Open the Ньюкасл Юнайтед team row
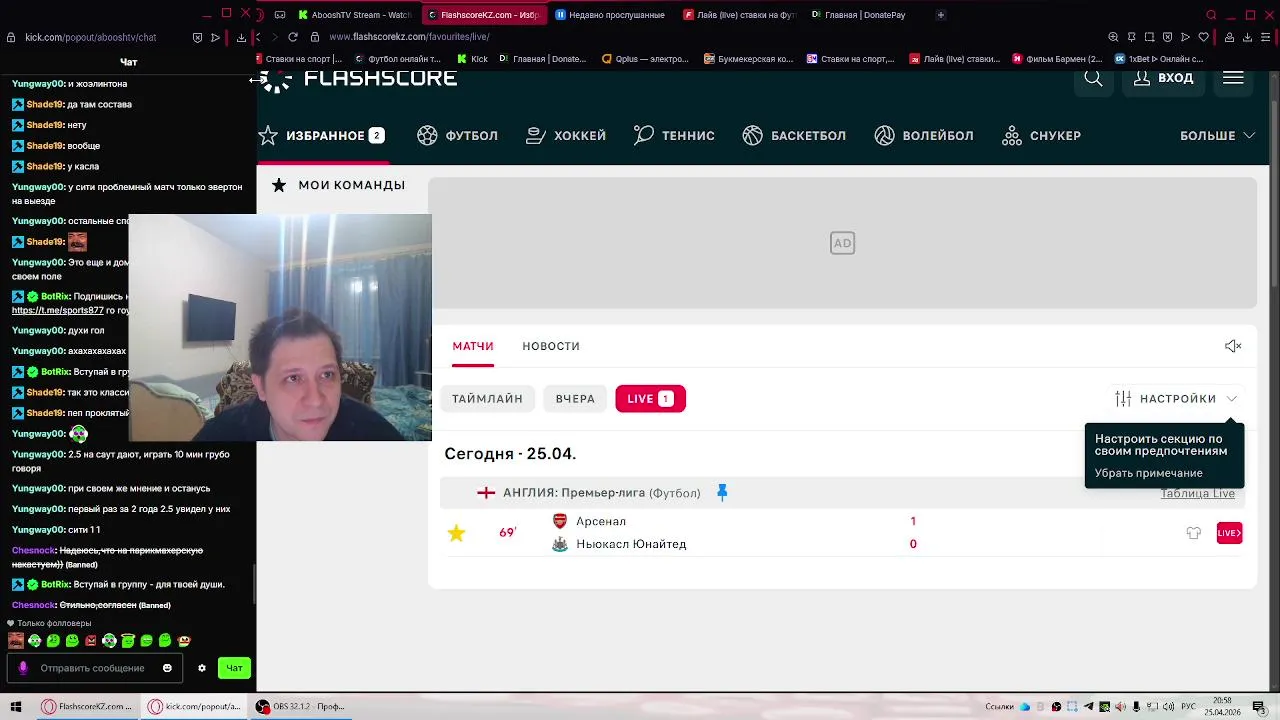The width and height of the screenshot is (1280, 720). coord(631,544)
